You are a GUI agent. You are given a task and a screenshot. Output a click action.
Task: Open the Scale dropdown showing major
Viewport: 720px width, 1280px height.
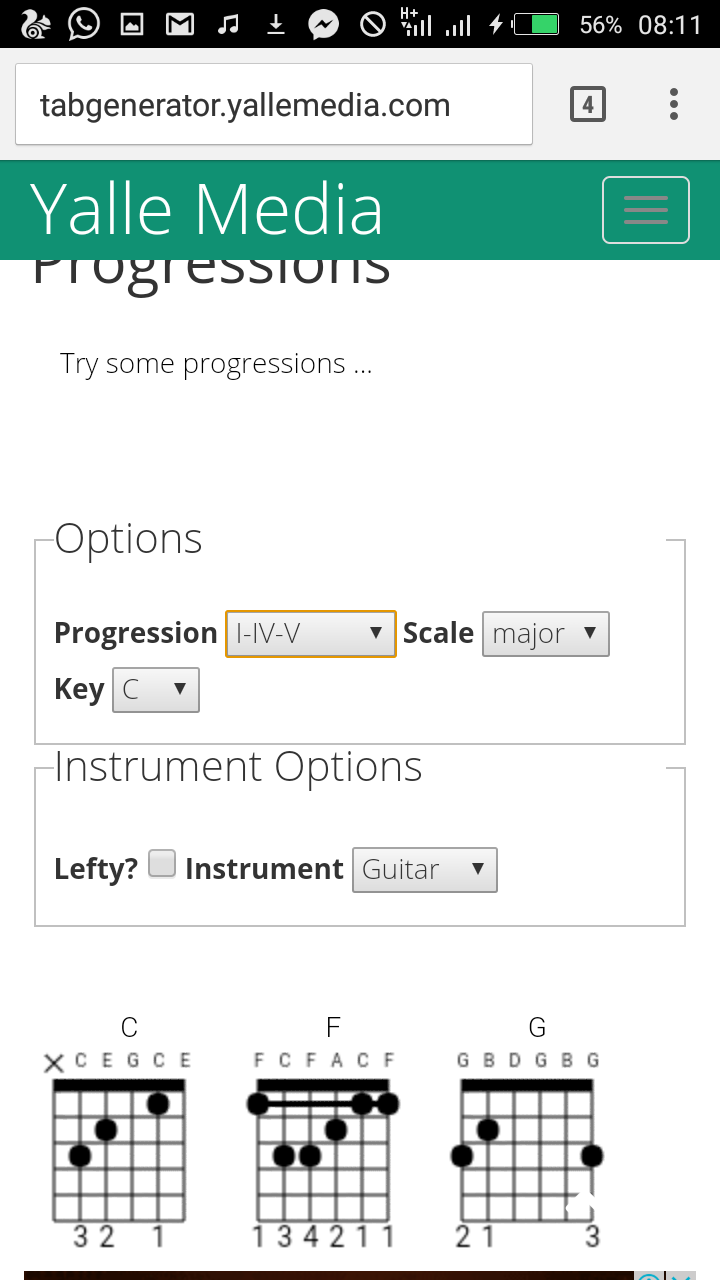545,634
